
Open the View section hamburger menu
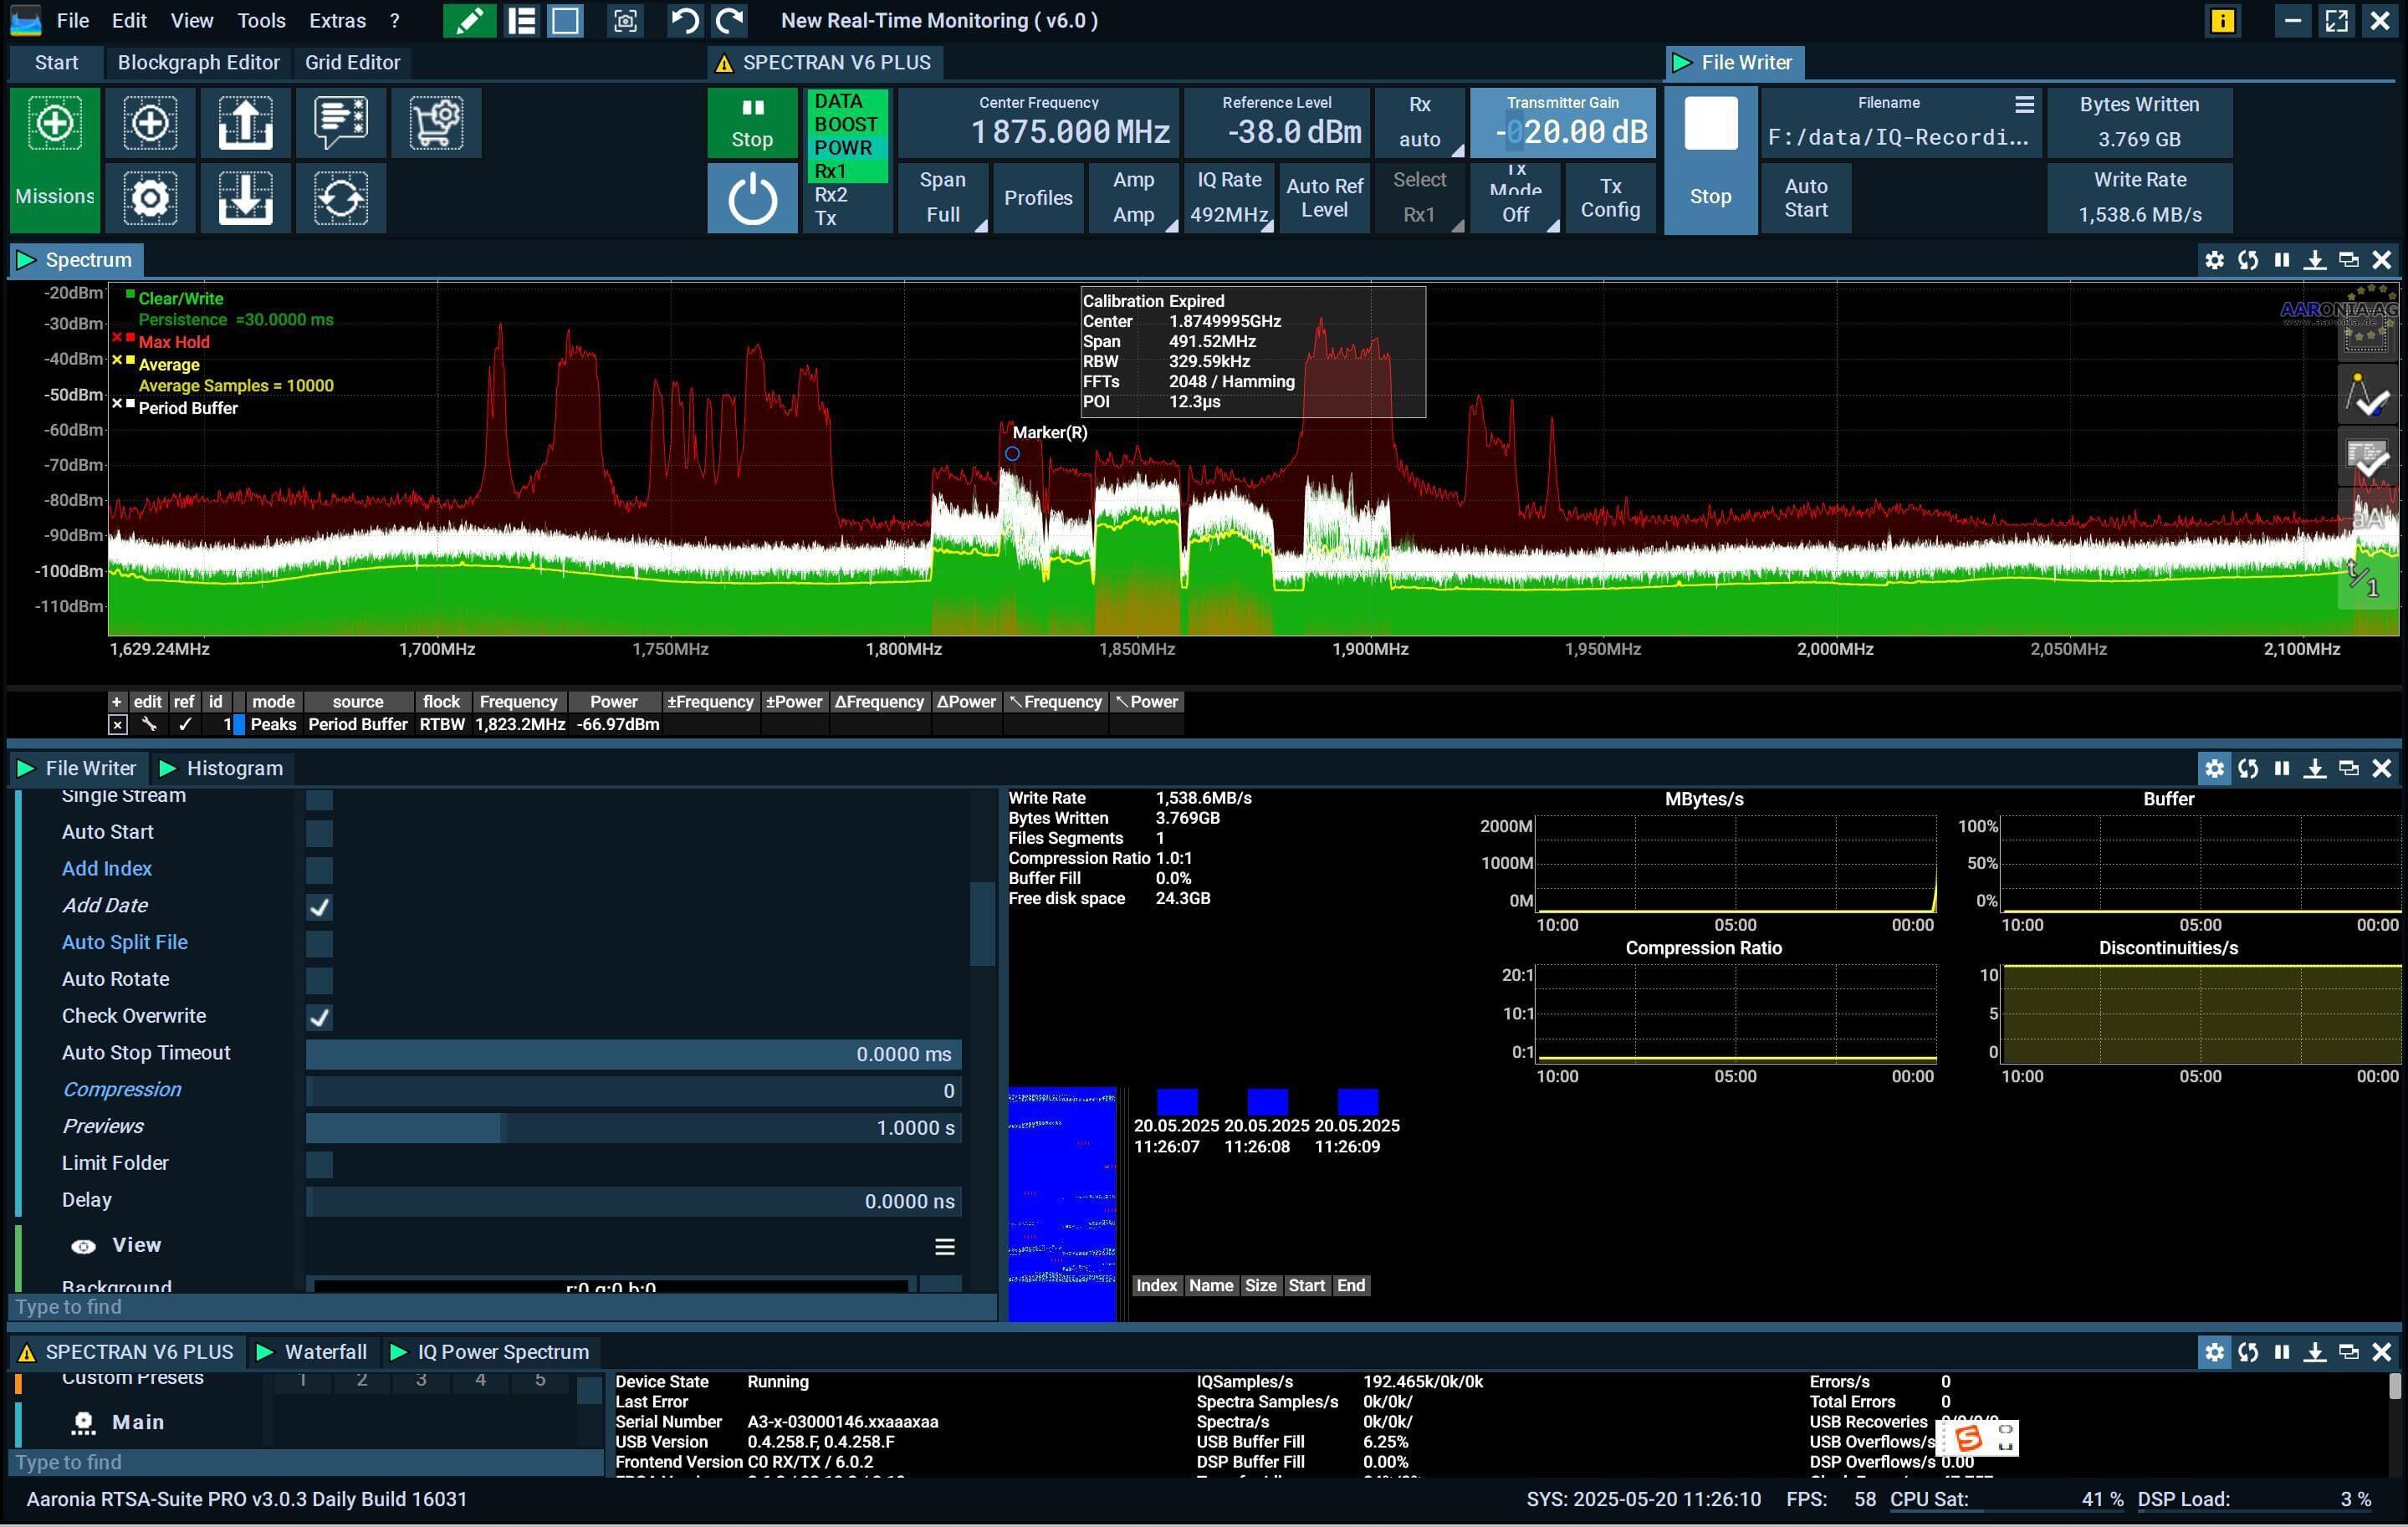pos(944,1246)
